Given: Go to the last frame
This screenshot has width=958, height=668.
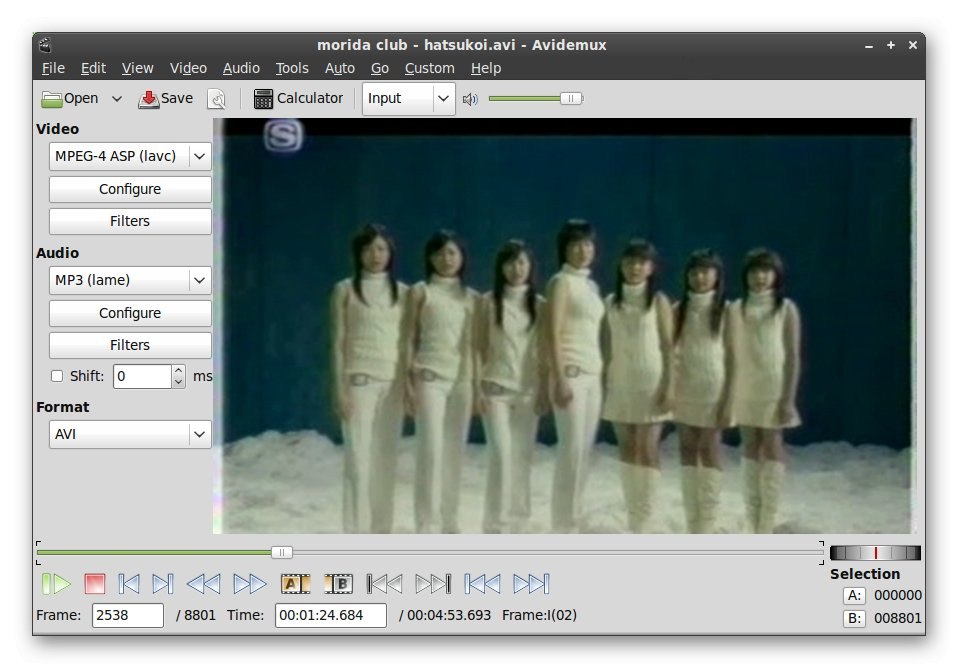Looking at the screenshot, I should [x=531, y=584].
